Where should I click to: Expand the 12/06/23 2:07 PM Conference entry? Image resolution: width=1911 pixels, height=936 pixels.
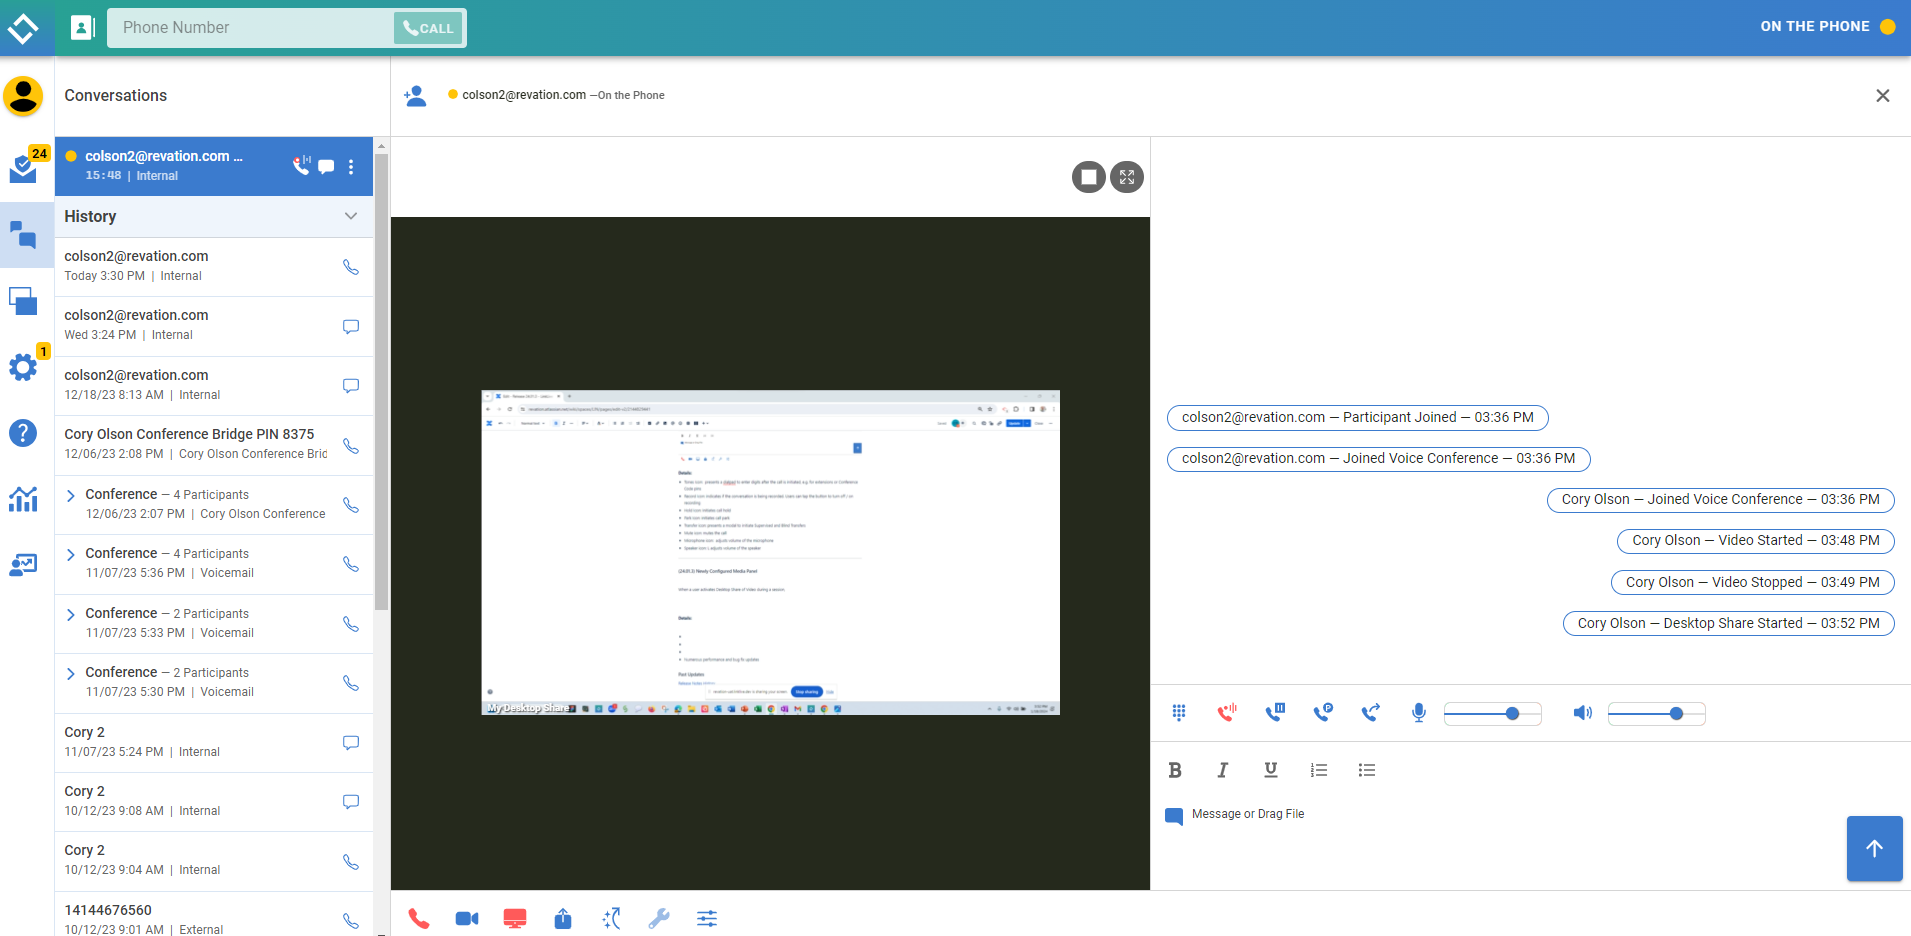(x=71, y=495)
